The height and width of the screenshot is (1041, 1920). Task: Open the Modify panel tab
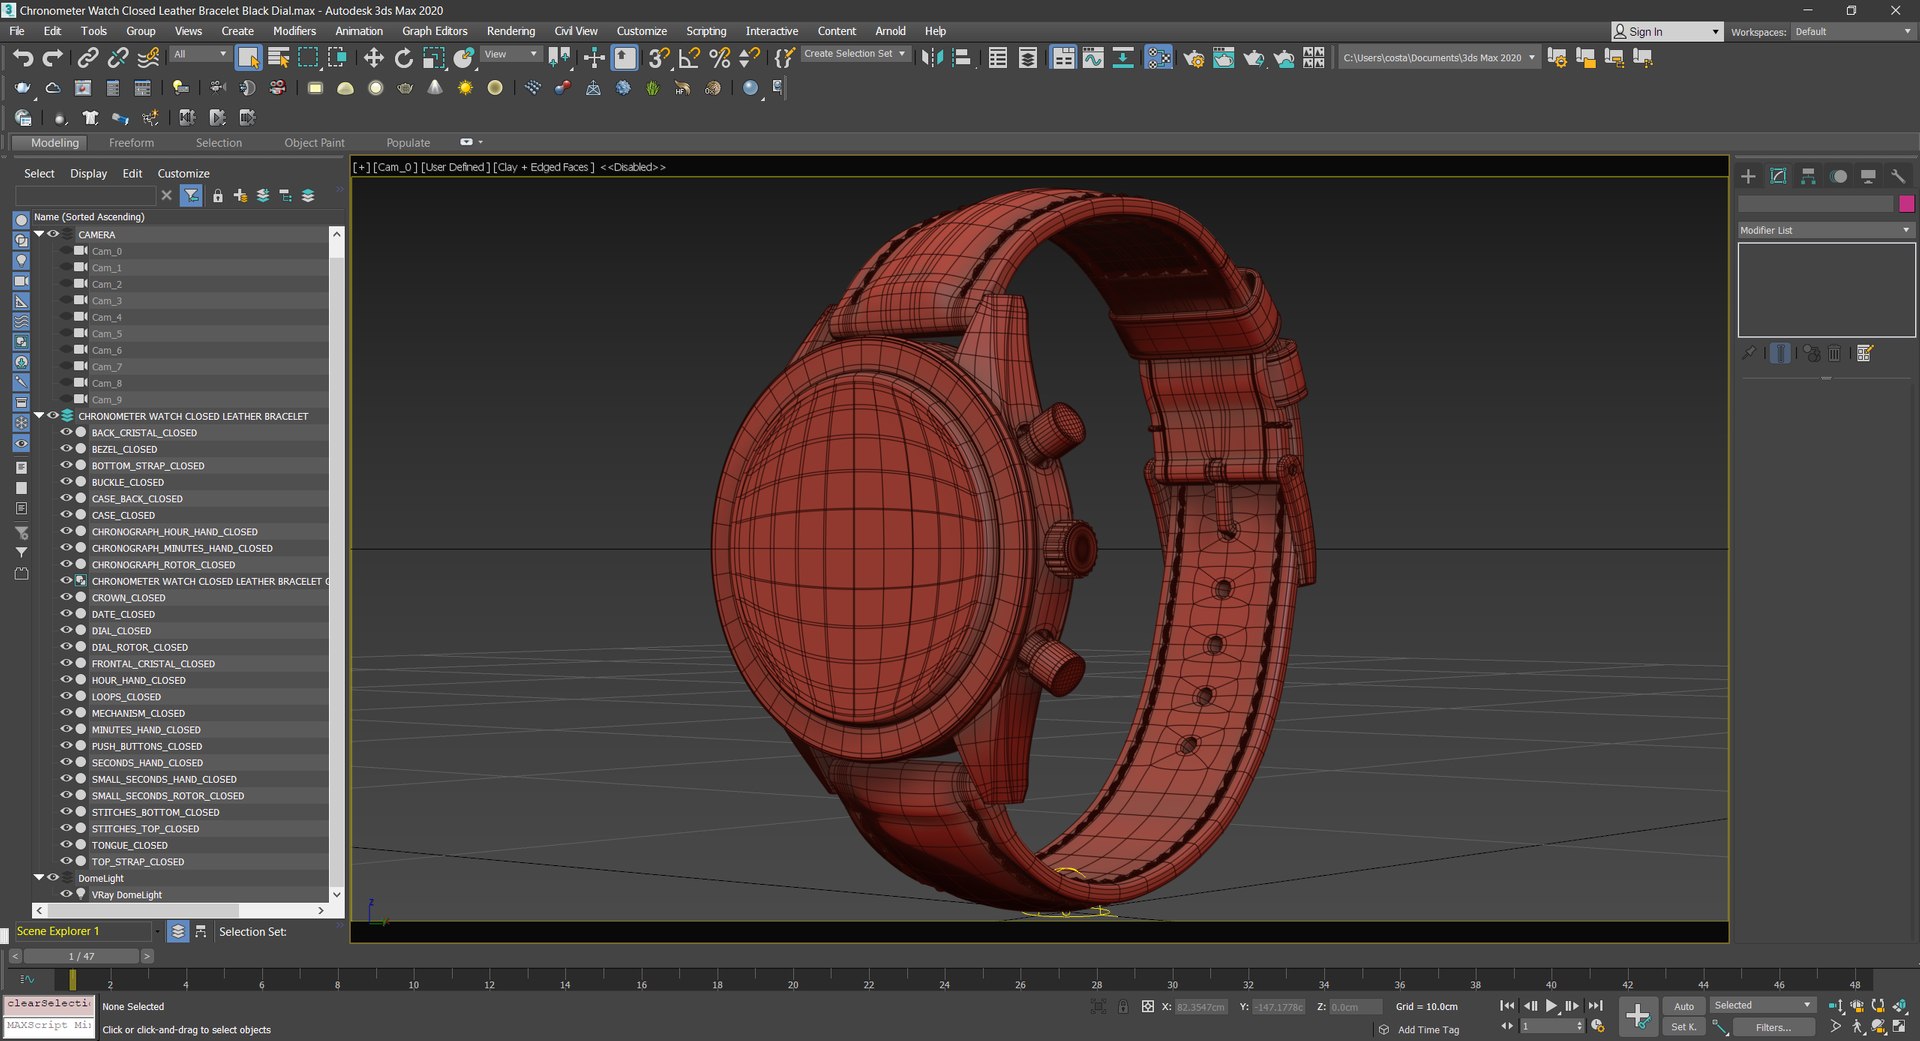click(x=1778, y=176)
